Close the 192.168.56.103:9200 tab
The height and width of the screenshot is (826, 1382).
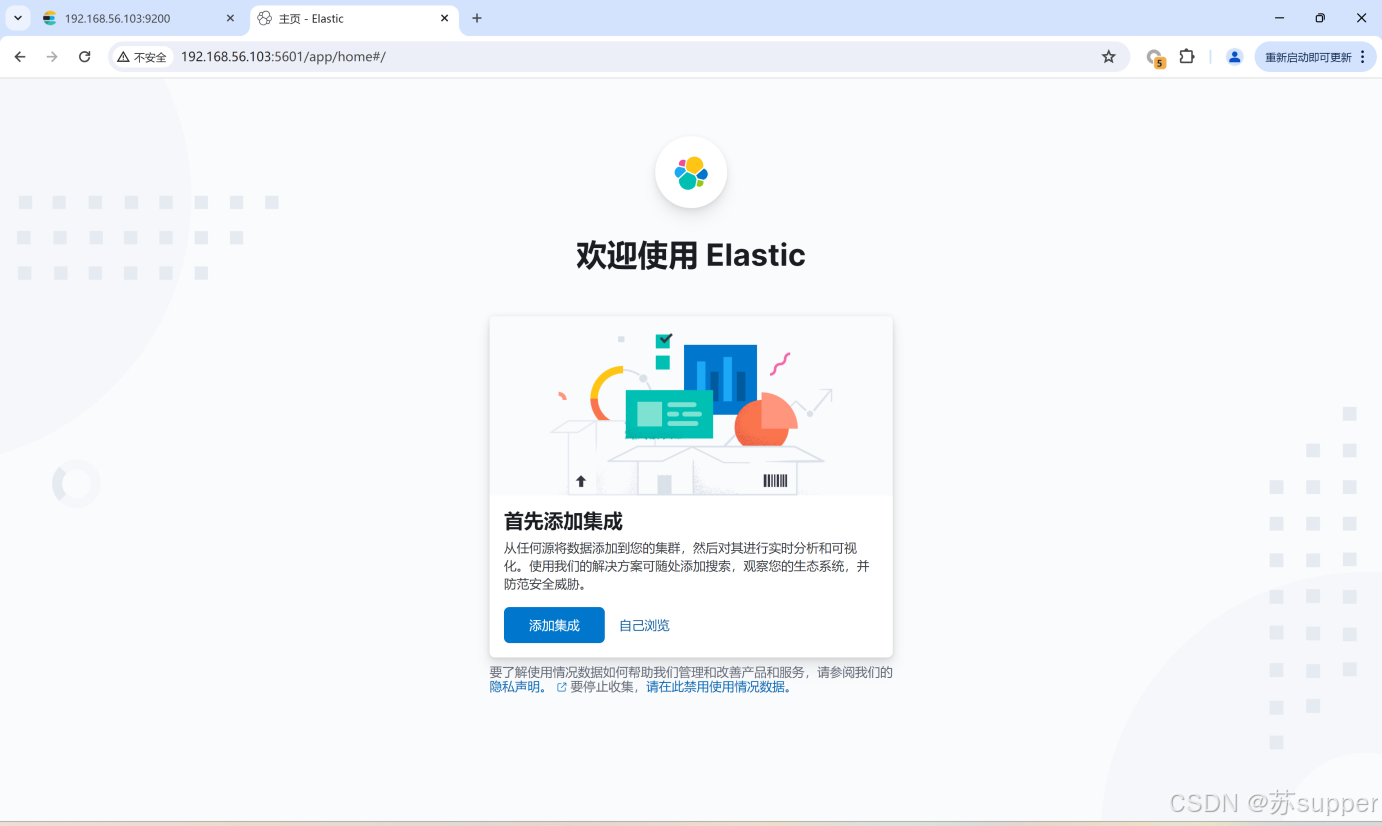pyautogui.click(x=230, y=18)
